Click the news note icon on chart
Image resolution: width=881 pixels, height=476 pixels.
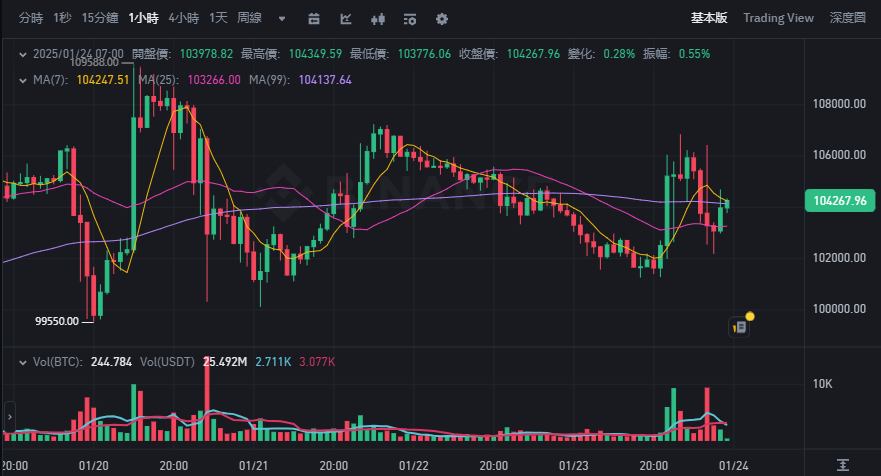coord(739,327)
